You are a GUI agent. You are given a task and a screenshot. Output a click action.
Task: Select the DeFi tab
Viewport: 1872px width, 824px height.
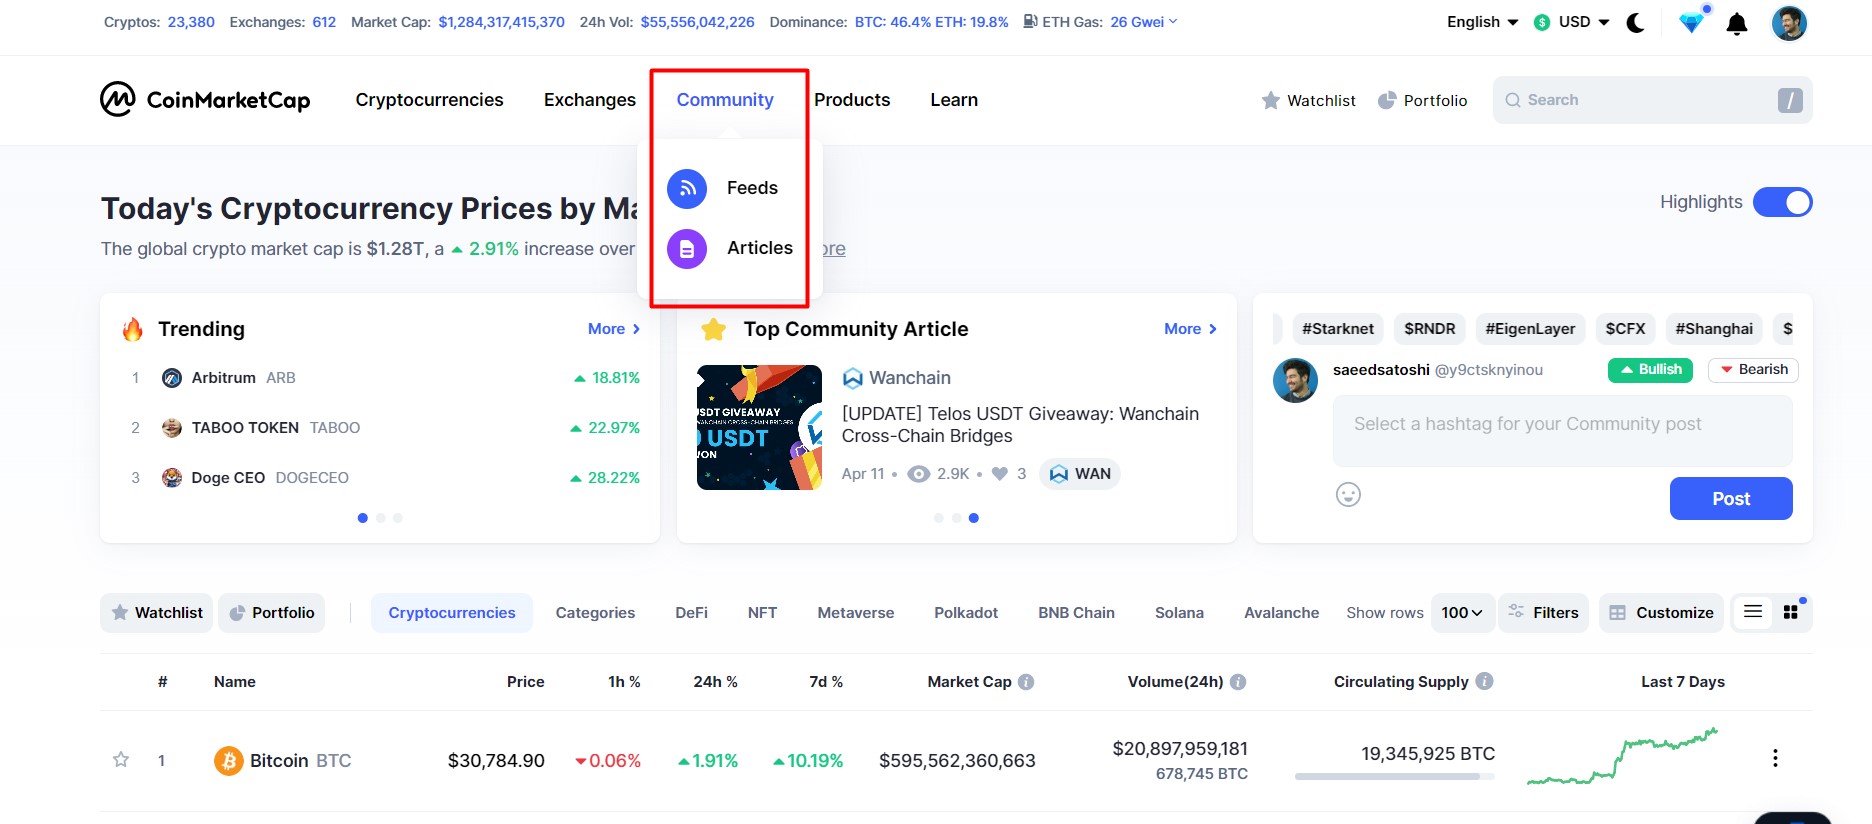point(691,613)
